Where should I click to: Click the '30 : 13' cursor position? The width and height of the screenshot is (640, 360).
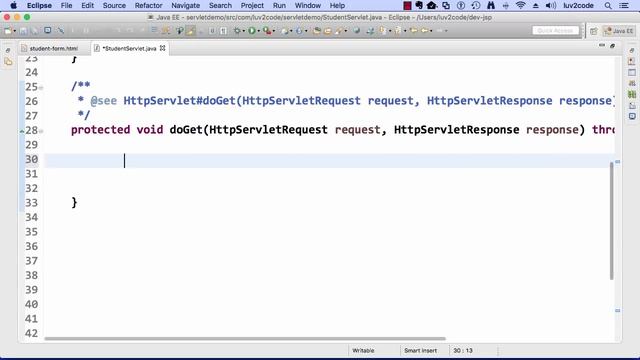[463, 351]
